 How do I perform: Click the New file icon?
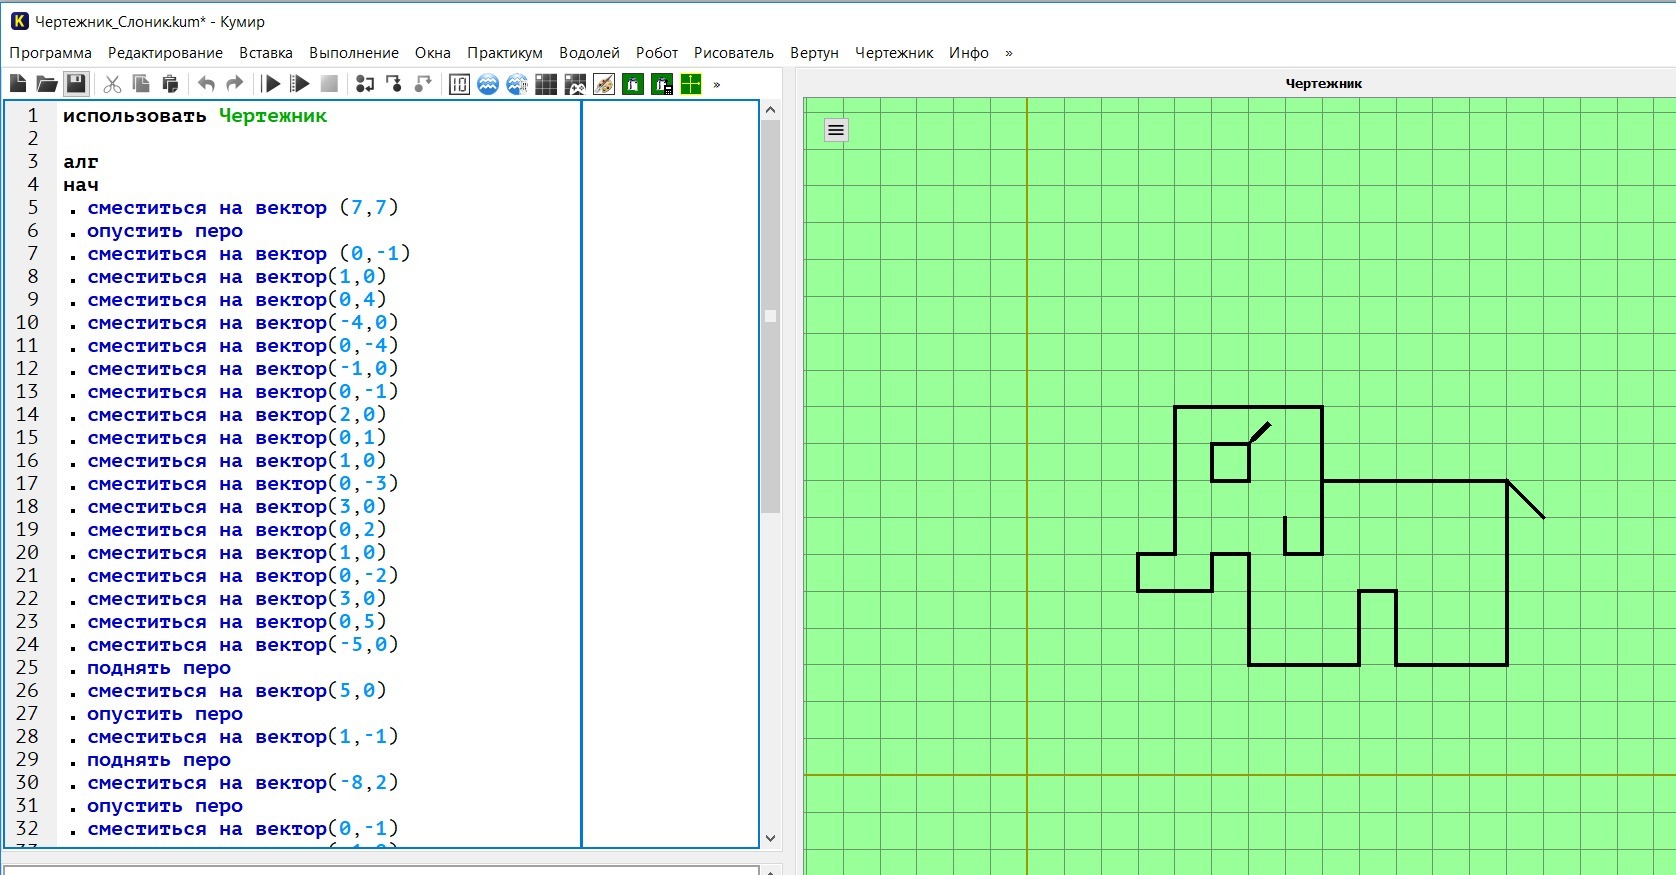click(18, 84)
